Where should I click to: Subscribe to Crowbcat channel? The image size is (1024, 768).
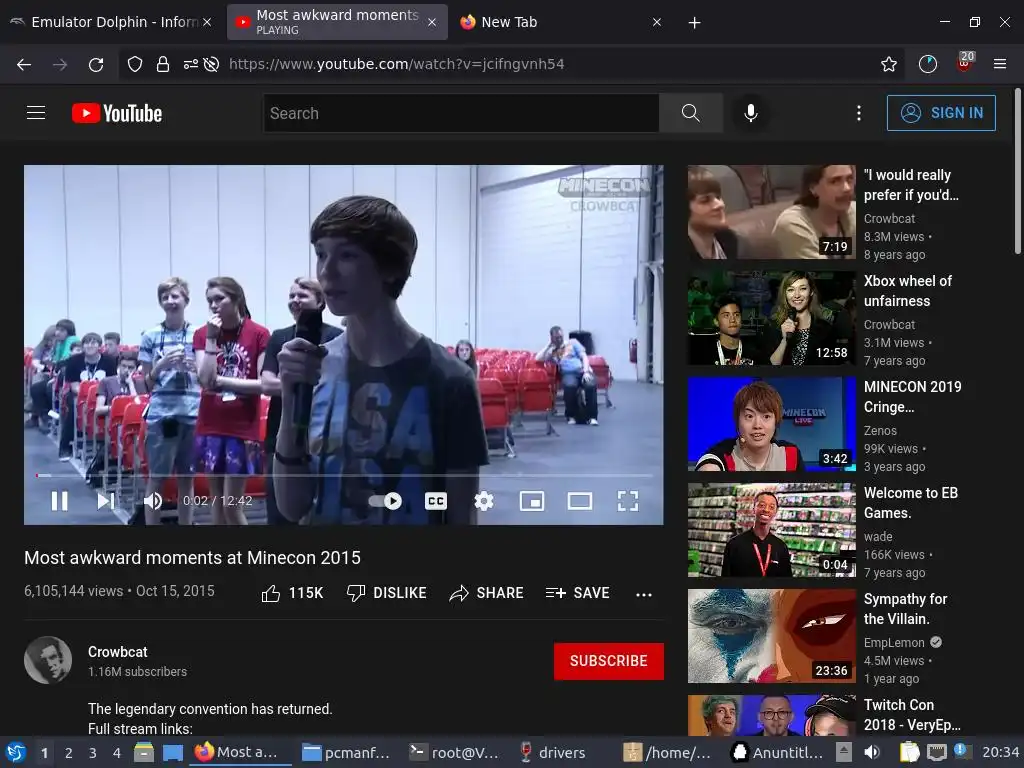(x=609, y=661)
